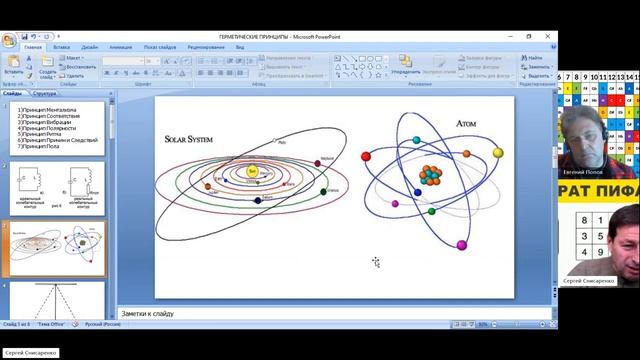Open the font color picker

coord(183,73)
